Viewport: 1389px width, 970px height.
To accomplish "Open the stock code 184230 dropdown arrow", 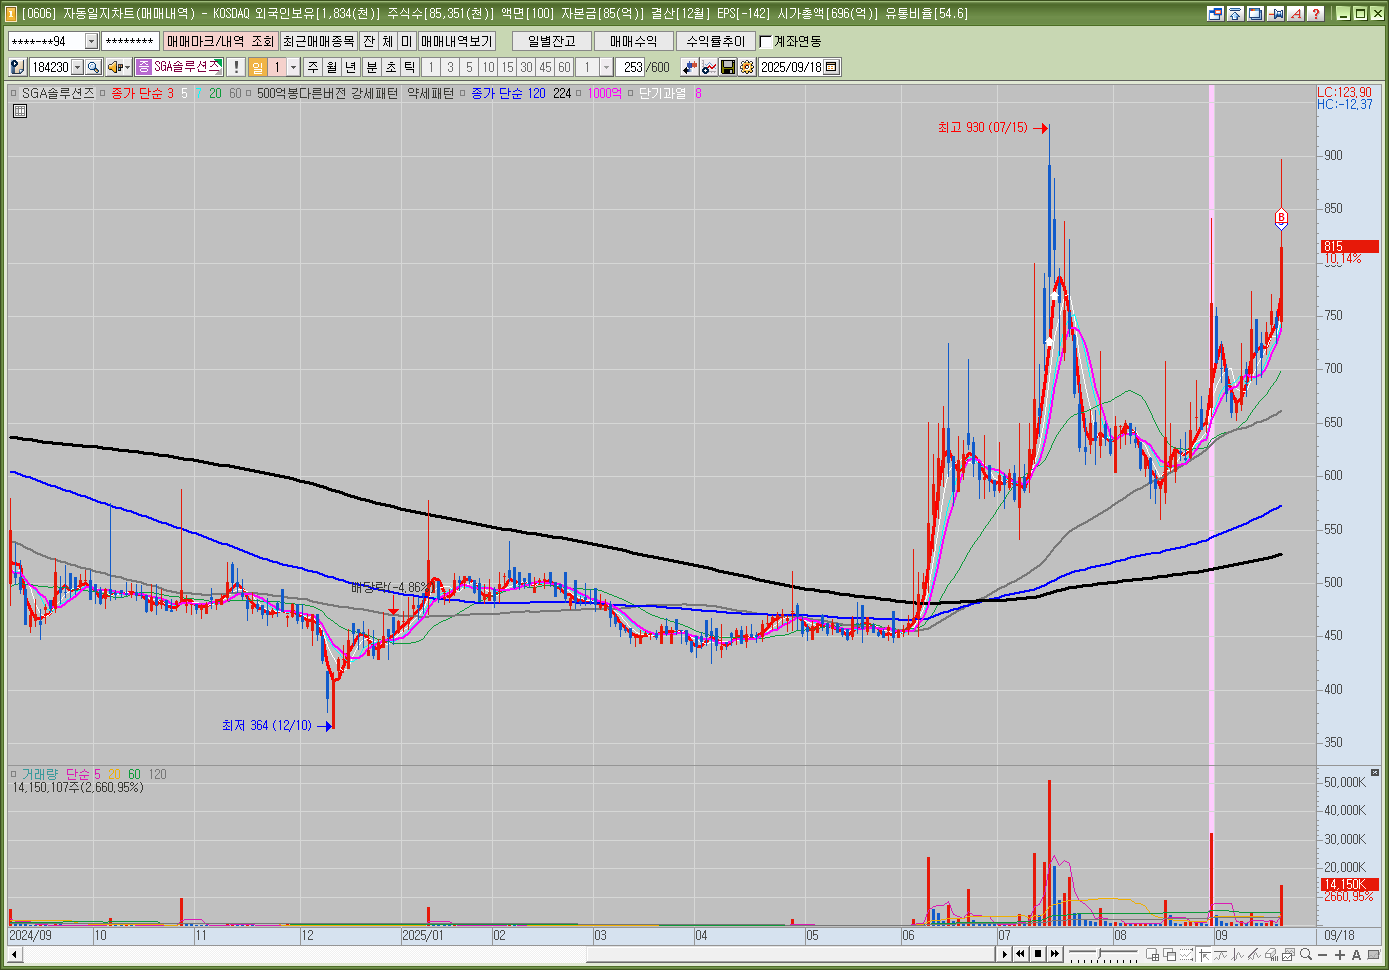I will coord(77,67).
